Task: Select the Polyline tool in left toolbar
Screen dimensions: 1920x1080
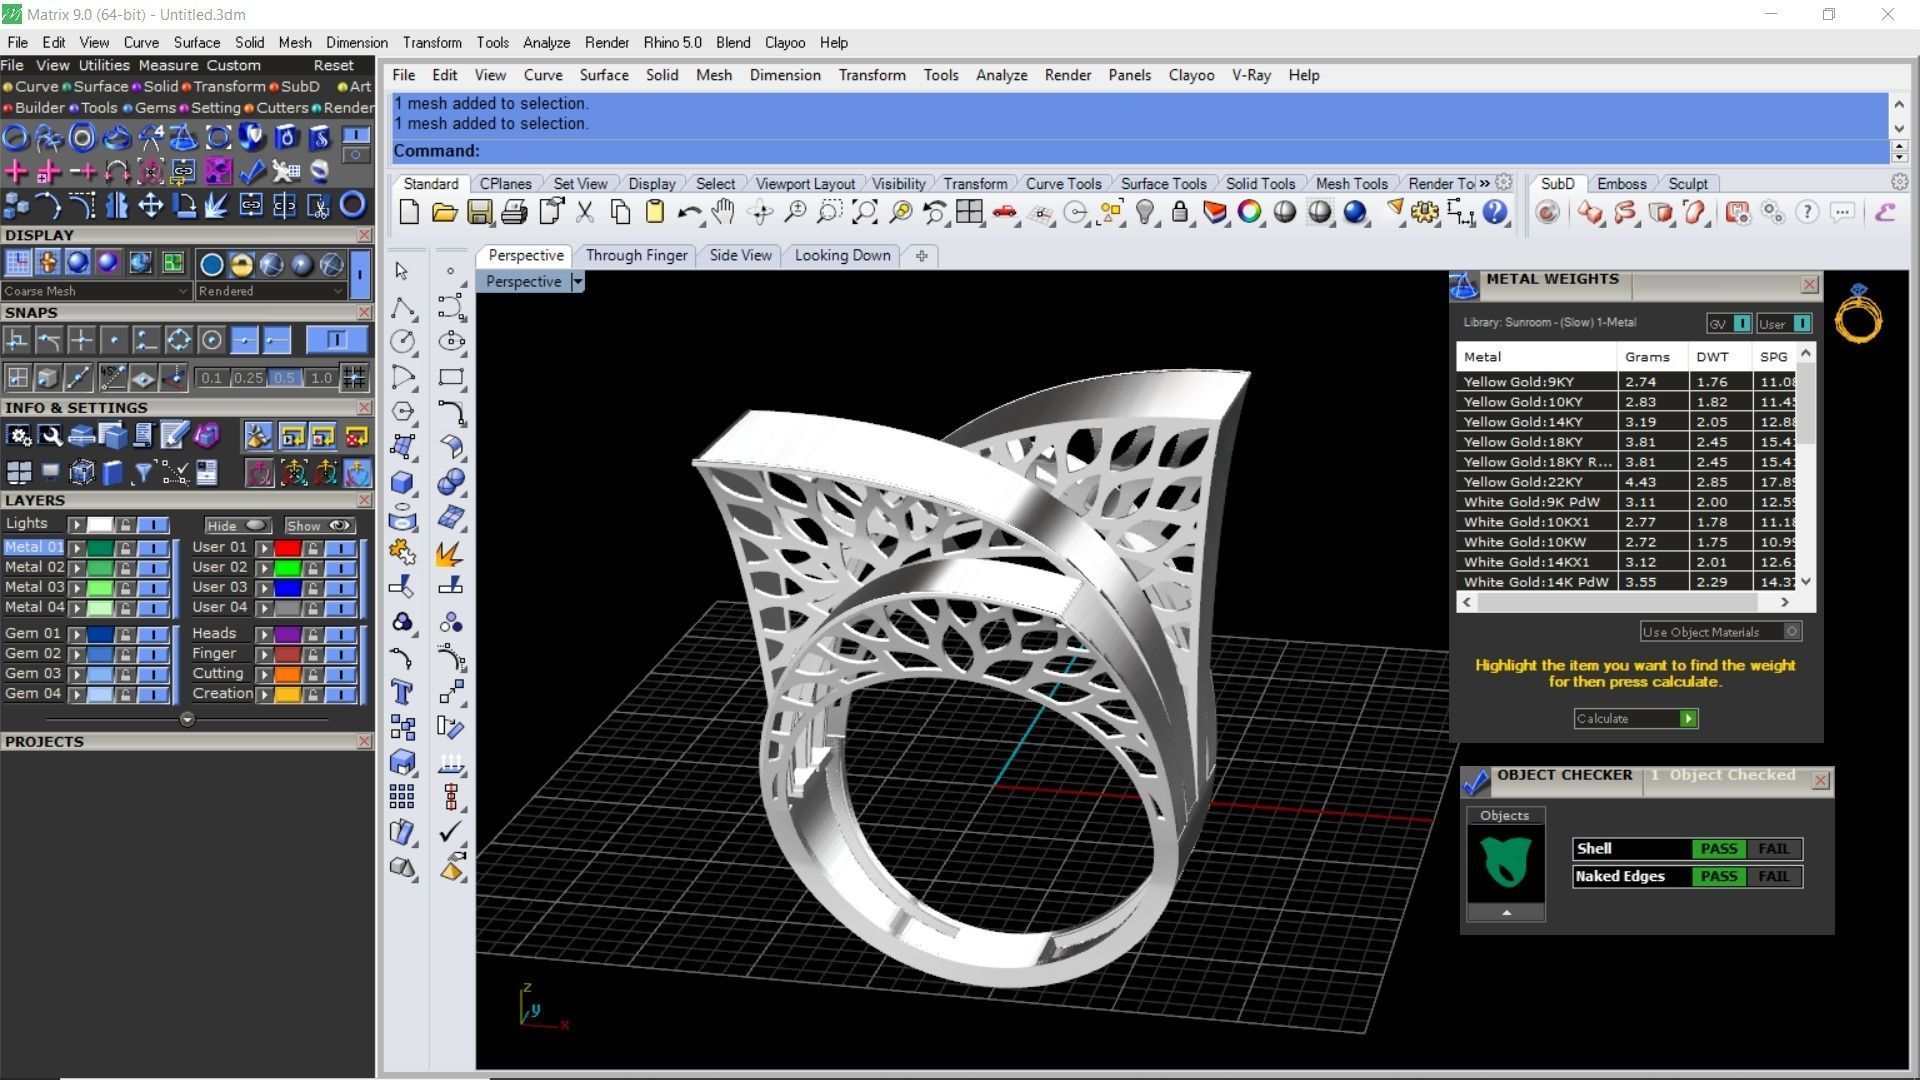Action: click(402, 307)
